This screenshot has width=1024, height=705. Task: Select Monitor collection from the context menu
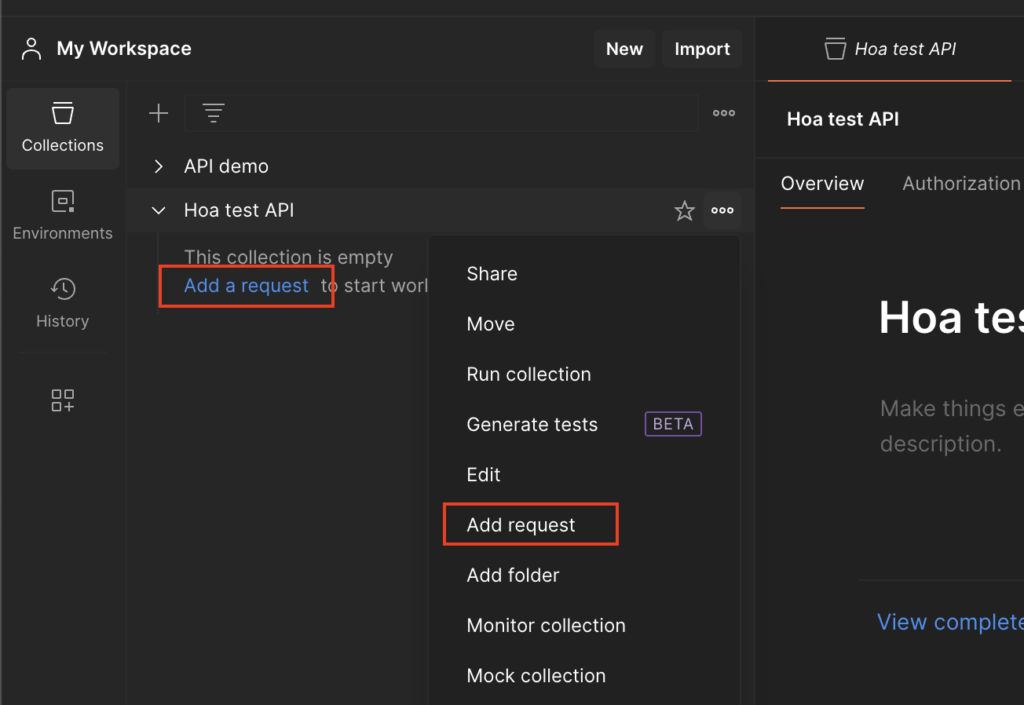pyautogui.click(x=546, y=626)
